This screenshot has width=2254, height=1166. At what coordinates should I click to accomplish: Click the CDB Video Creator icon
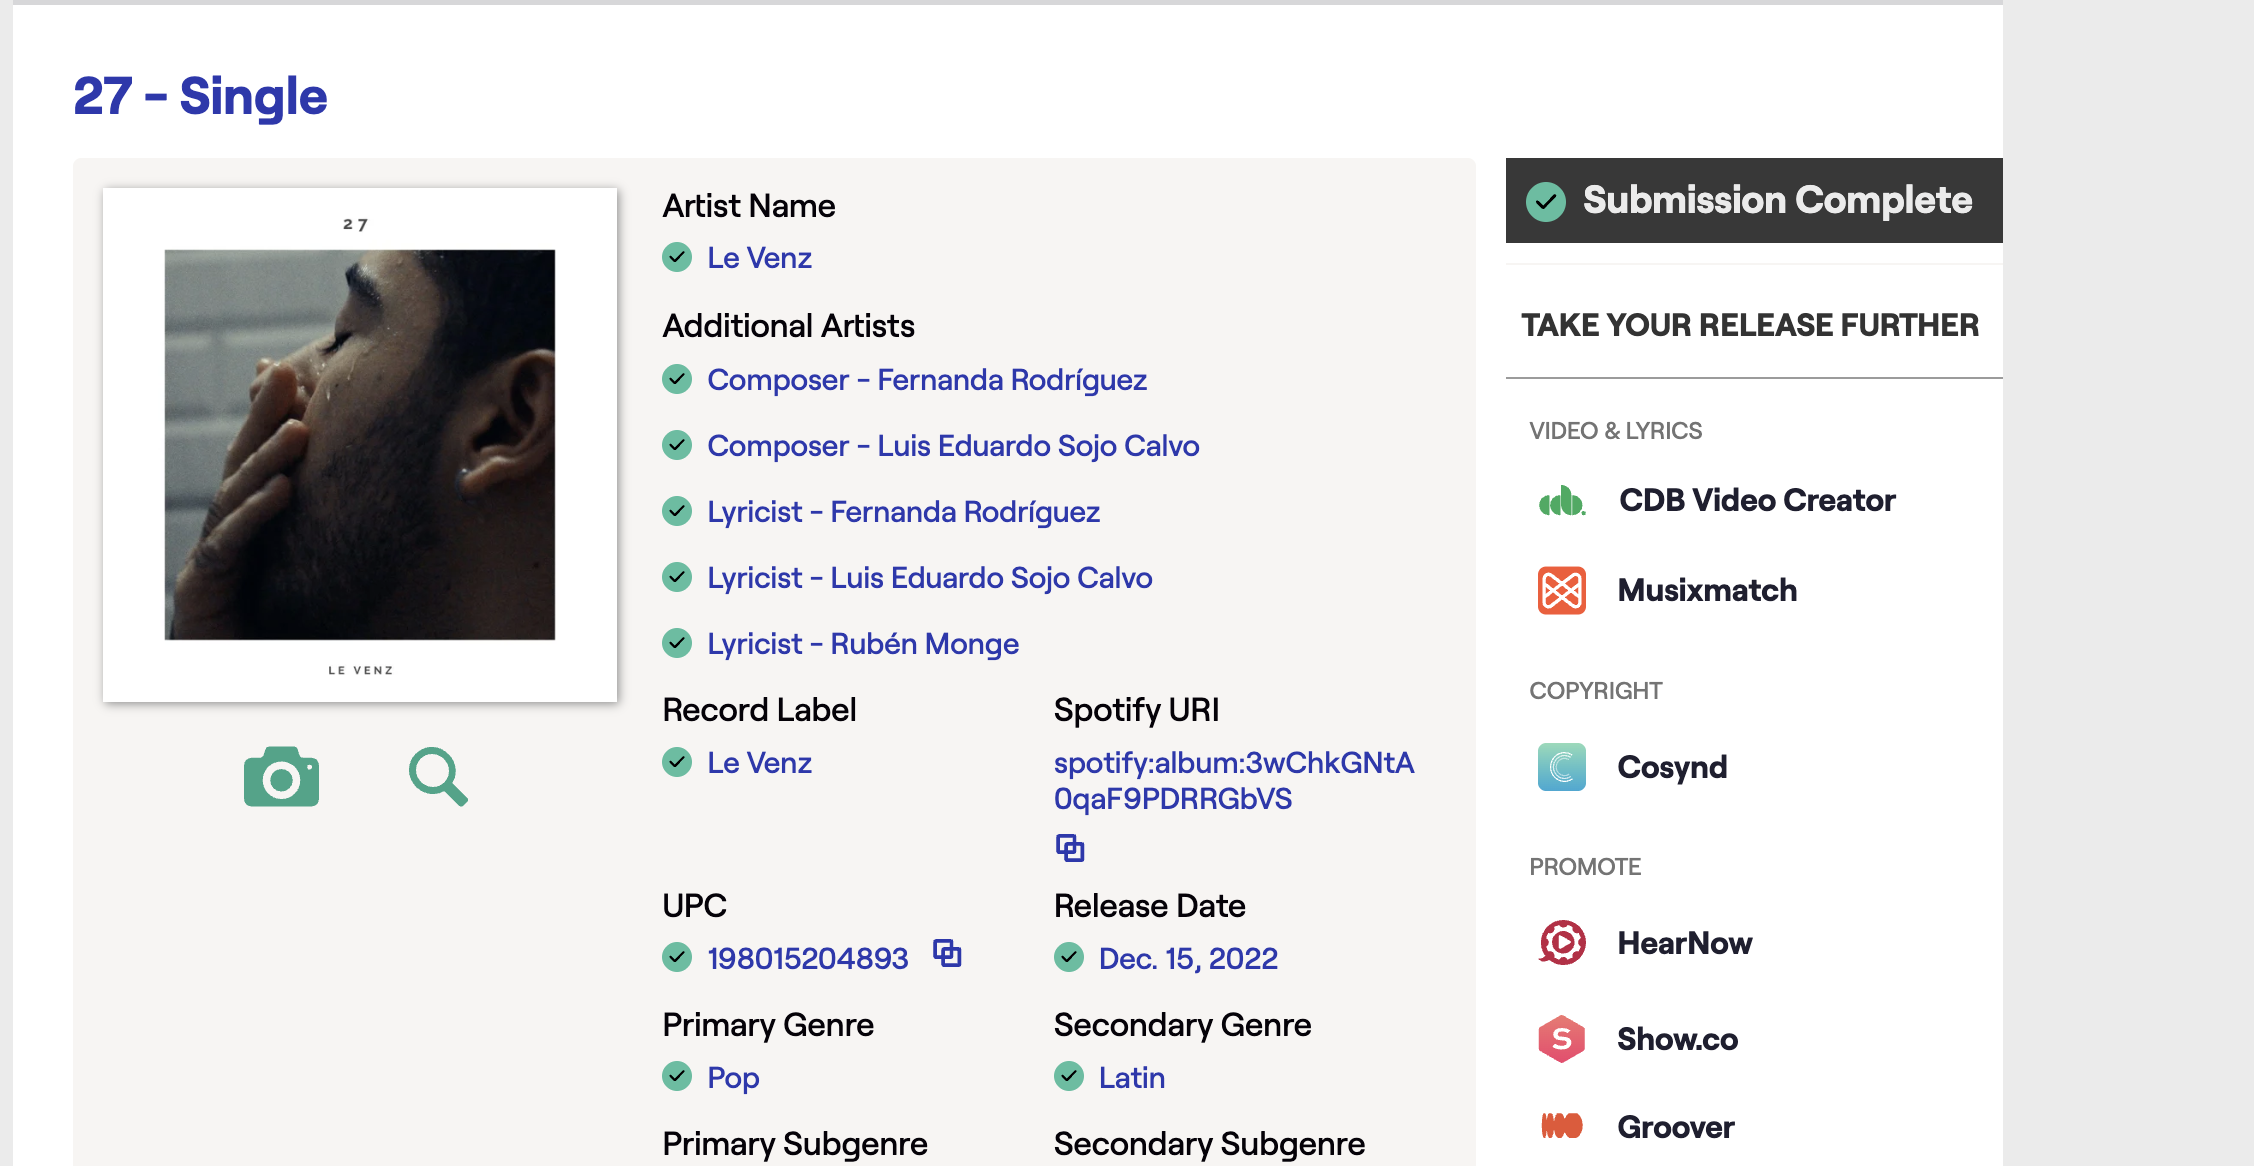[1562, 500]
